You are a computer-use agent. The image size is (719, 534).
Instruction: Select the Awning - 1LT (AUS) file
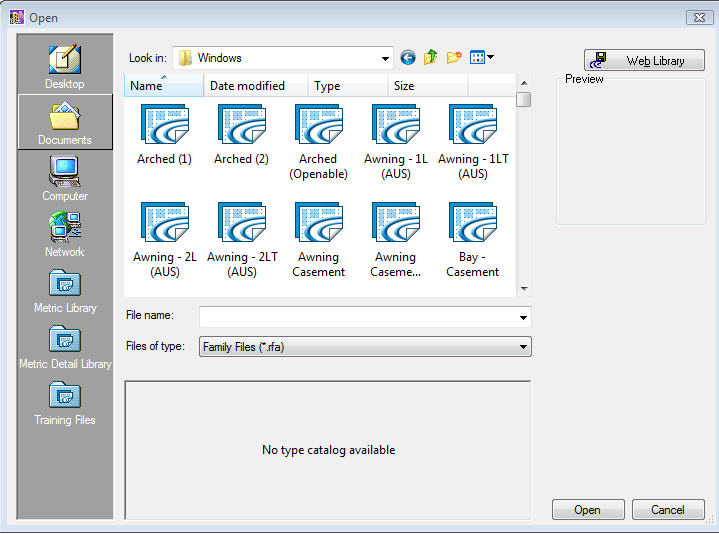tap(473, 142)
